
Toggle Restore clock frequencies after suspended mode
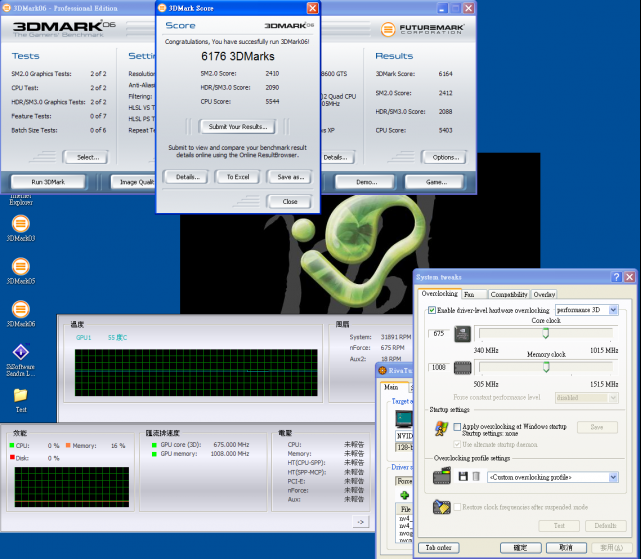pos(457,507)
